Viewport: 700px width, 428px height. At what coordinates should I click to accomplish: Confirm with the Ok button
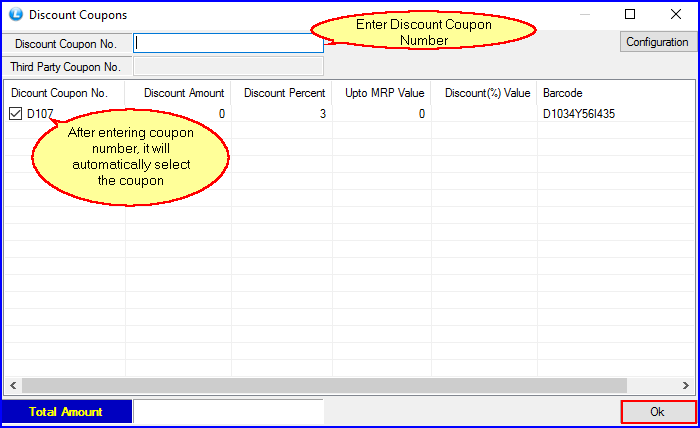(x=658, y=411)
